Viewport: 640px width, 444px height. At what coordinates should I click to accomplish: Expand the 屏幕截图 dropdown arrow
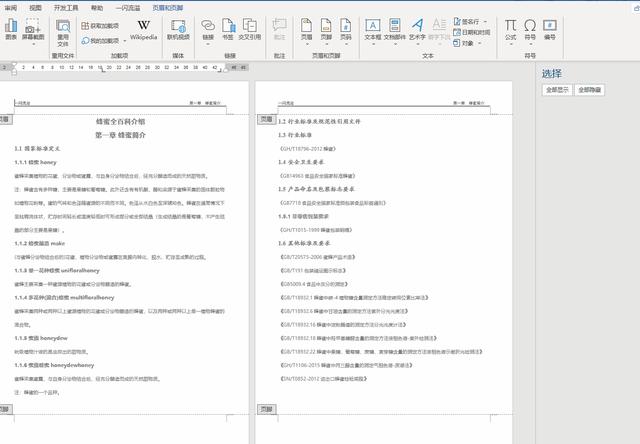coord(33,44)
